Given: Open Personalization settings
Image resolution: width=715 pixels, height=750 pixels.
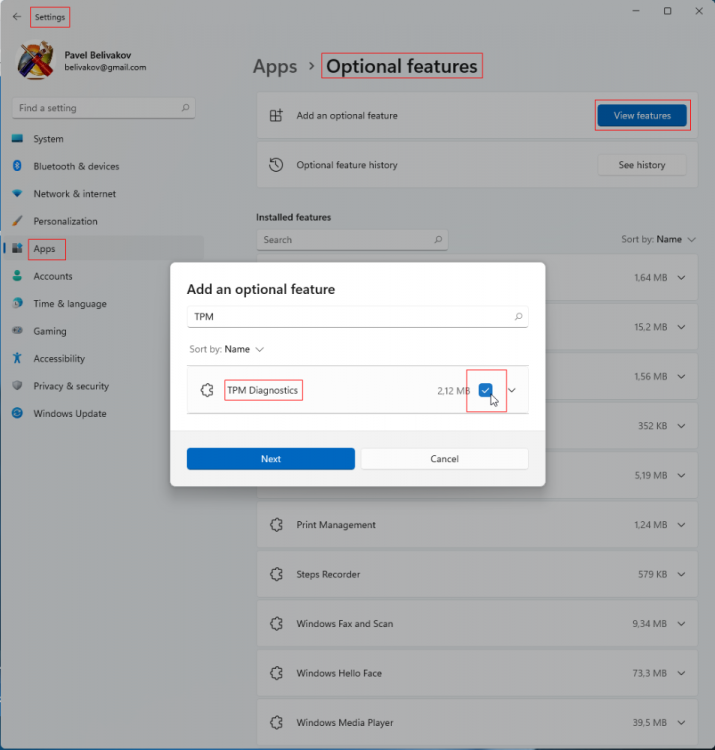Looking at the screenshot, I should coord(103,221).
